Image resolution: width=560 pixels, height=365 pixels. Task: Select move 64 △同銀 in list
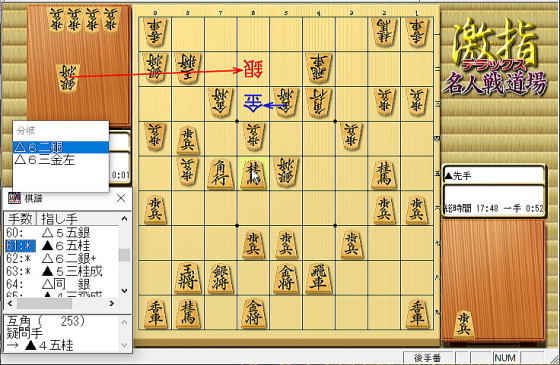click(61, 284)
